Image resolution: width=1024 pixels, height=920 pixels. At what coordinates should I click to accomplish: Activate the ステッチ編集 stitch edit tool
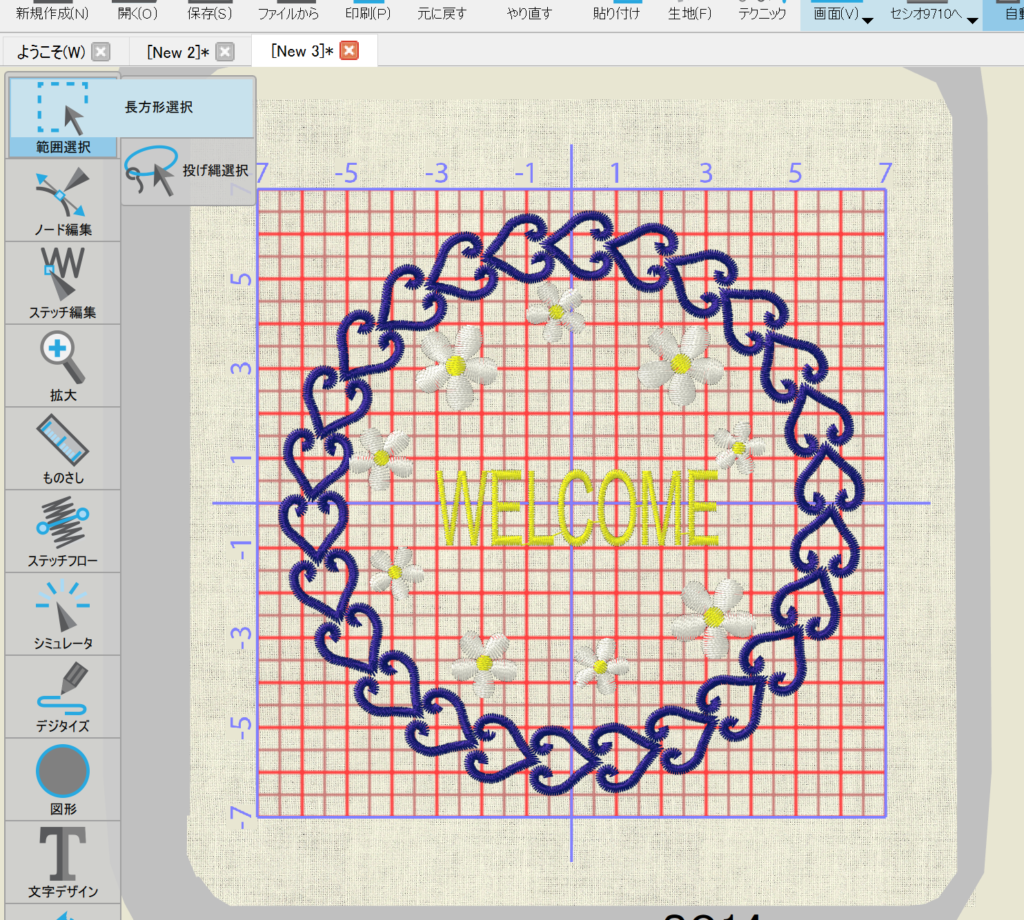[x=61, y=284]
